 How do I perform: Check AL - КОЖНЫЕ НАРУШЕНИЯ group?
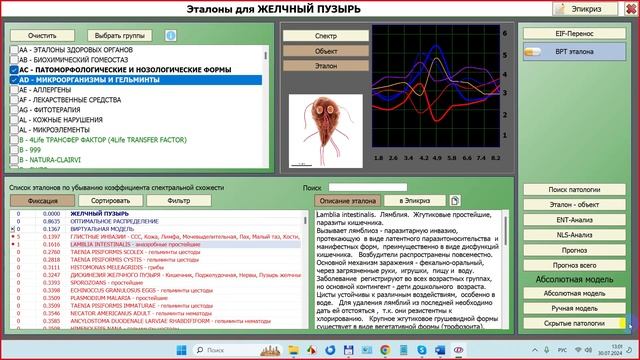14,120
